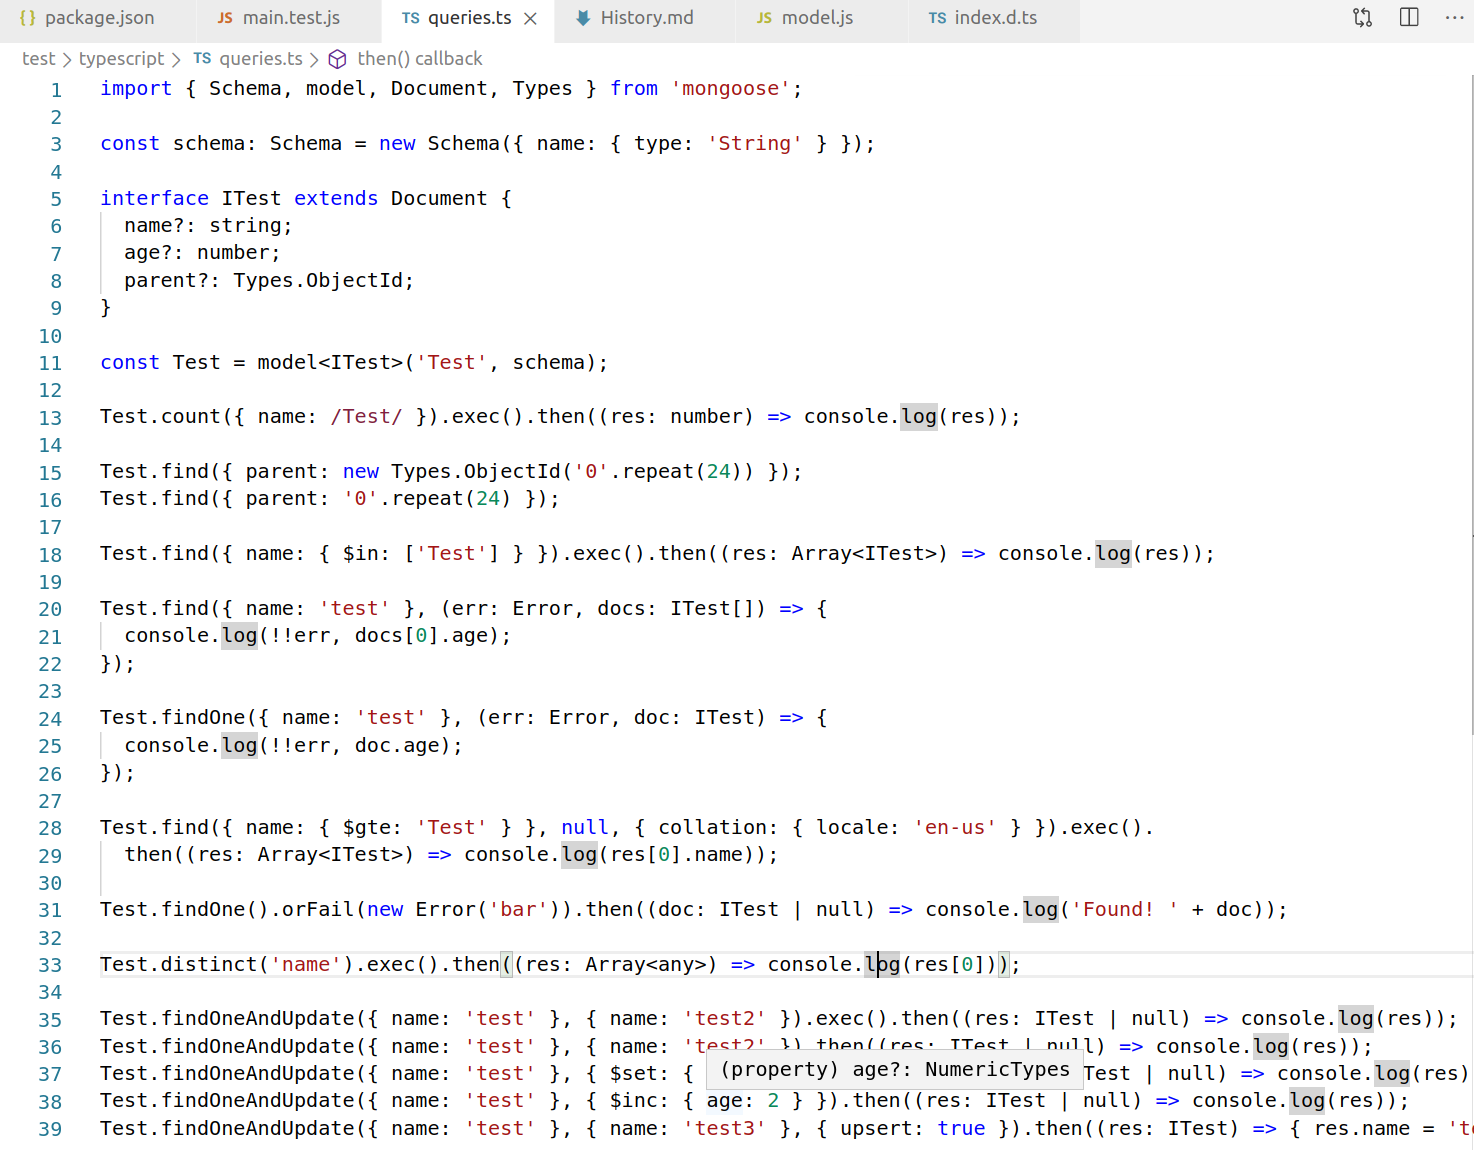Click the symbol cube icon in the breadcrumb
Screen dimensions: 1474x1150
coord(337,58)
